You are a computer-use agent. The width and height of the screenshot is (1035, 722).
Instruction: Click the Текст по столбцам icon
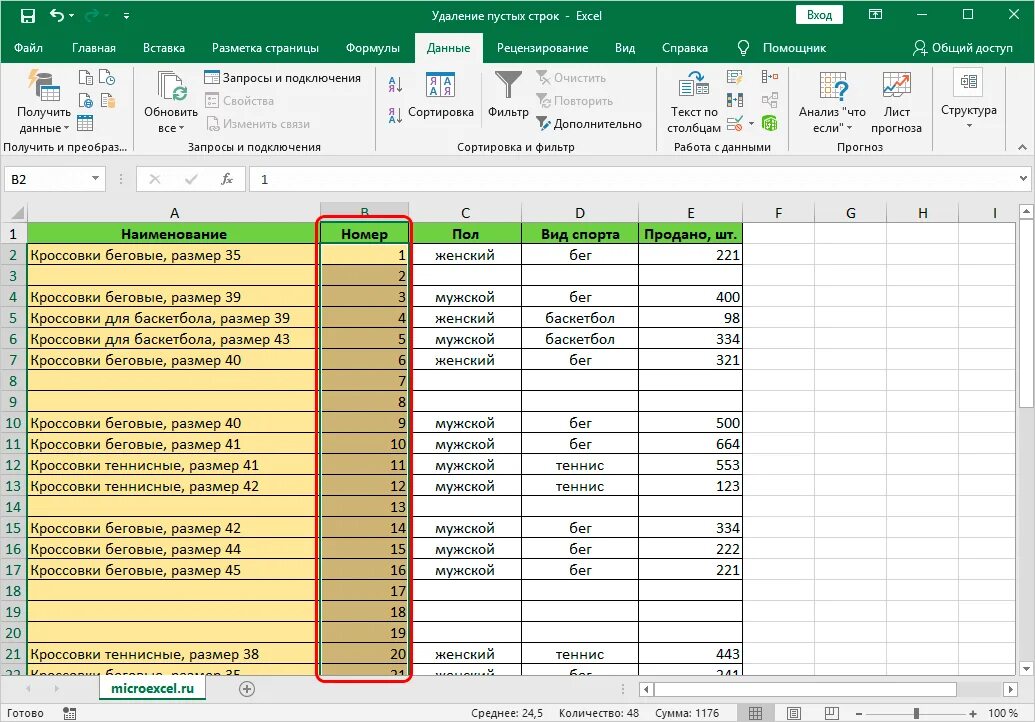click(693, 85)
